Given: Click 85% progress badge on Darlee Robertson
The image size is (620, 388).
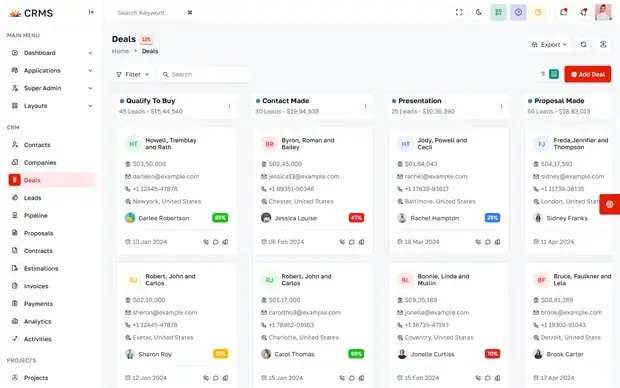Looking at the screenshot, I should pyautogui.click(x=220, y=218).
